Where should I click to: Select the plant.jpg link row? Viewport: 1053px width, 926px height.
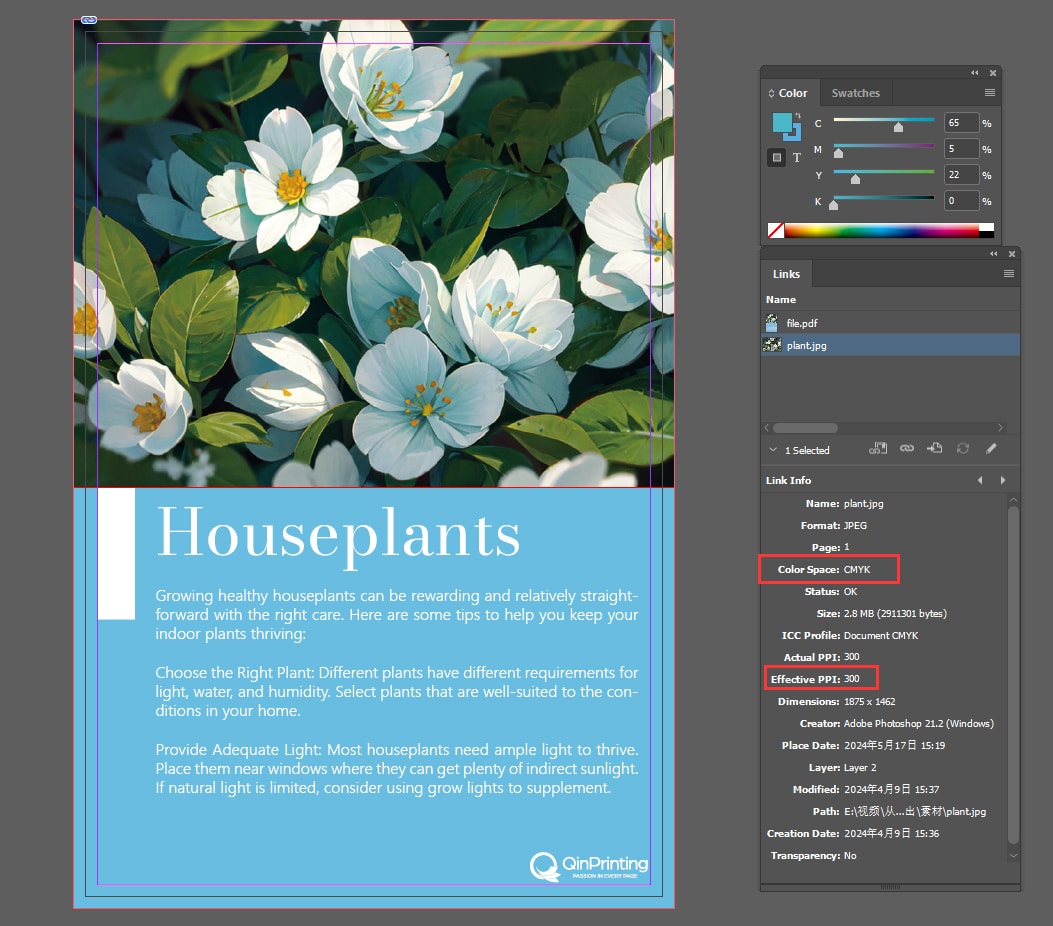point(890,345)
